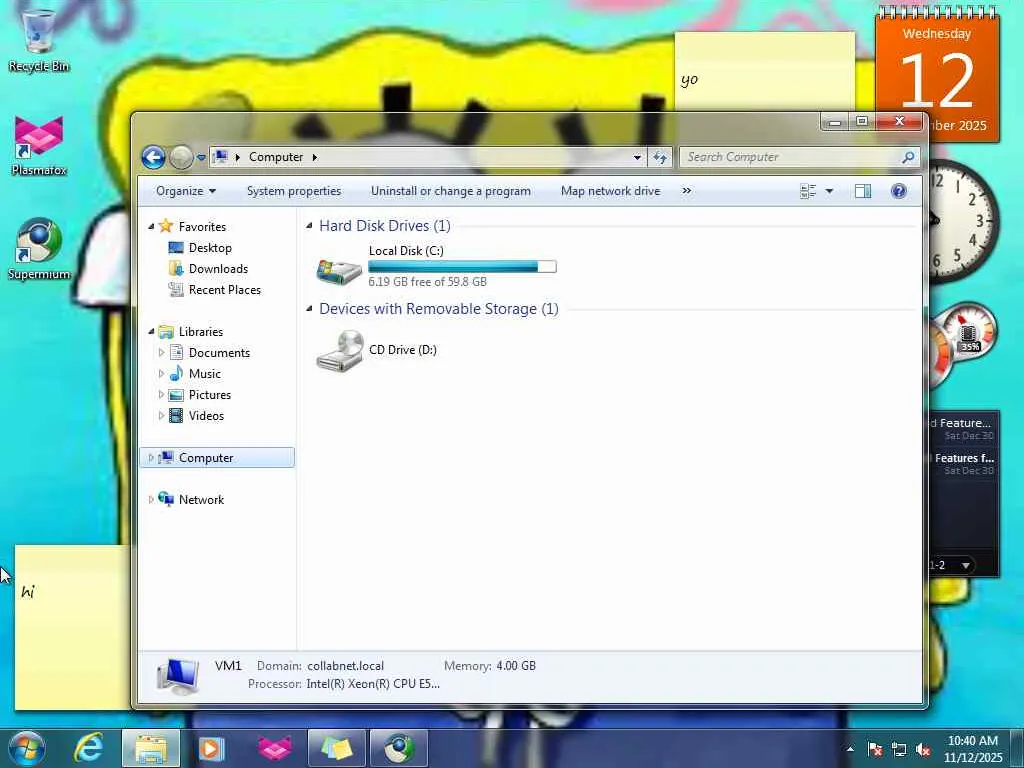
Task: Click Supermium taskbar button
Action: [399, 748]
